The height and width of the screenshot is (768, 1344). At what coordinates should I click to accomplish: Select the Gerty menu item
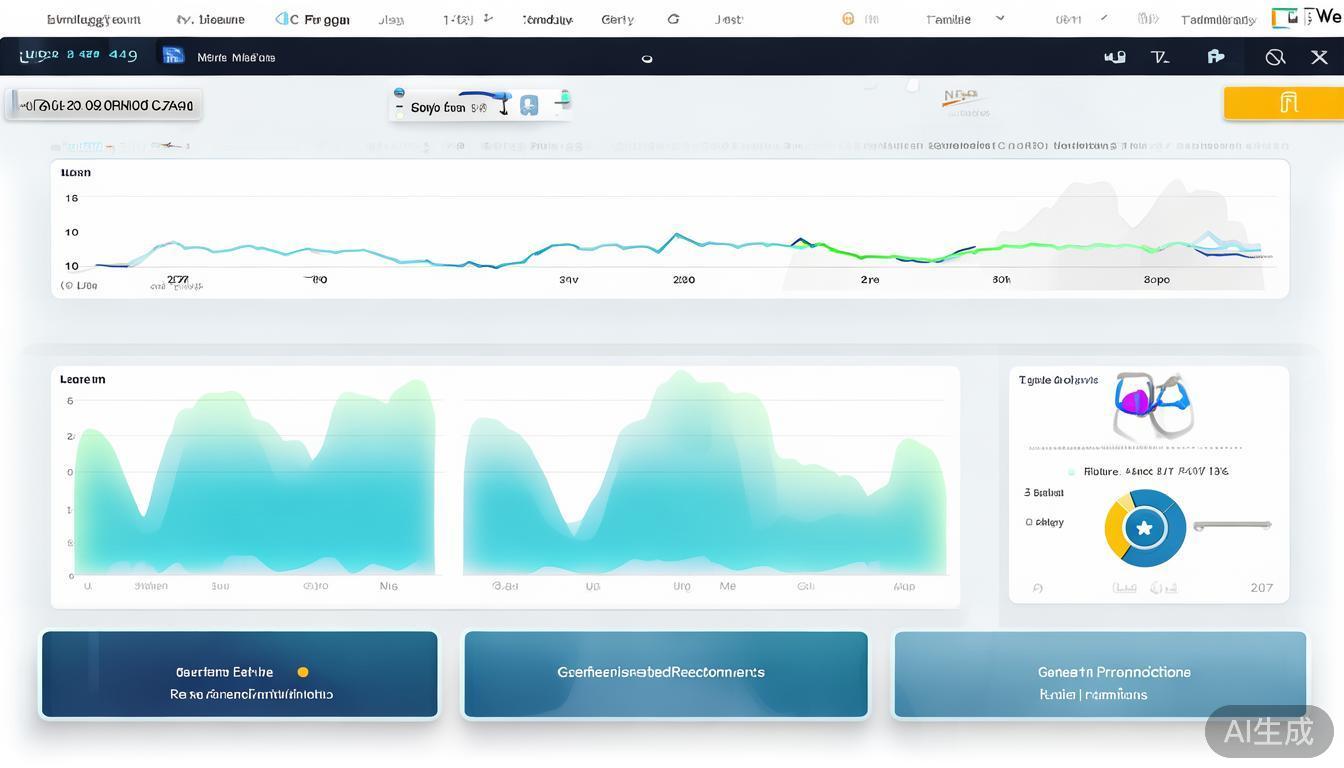click(x=617, y=19)
